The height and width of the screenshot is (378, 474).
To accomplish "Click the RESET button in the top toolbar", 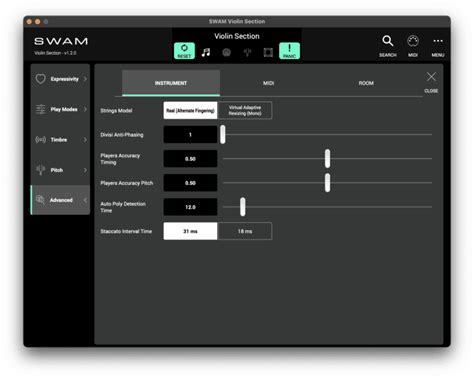I will pyautogui.click(x=184, y=51).
